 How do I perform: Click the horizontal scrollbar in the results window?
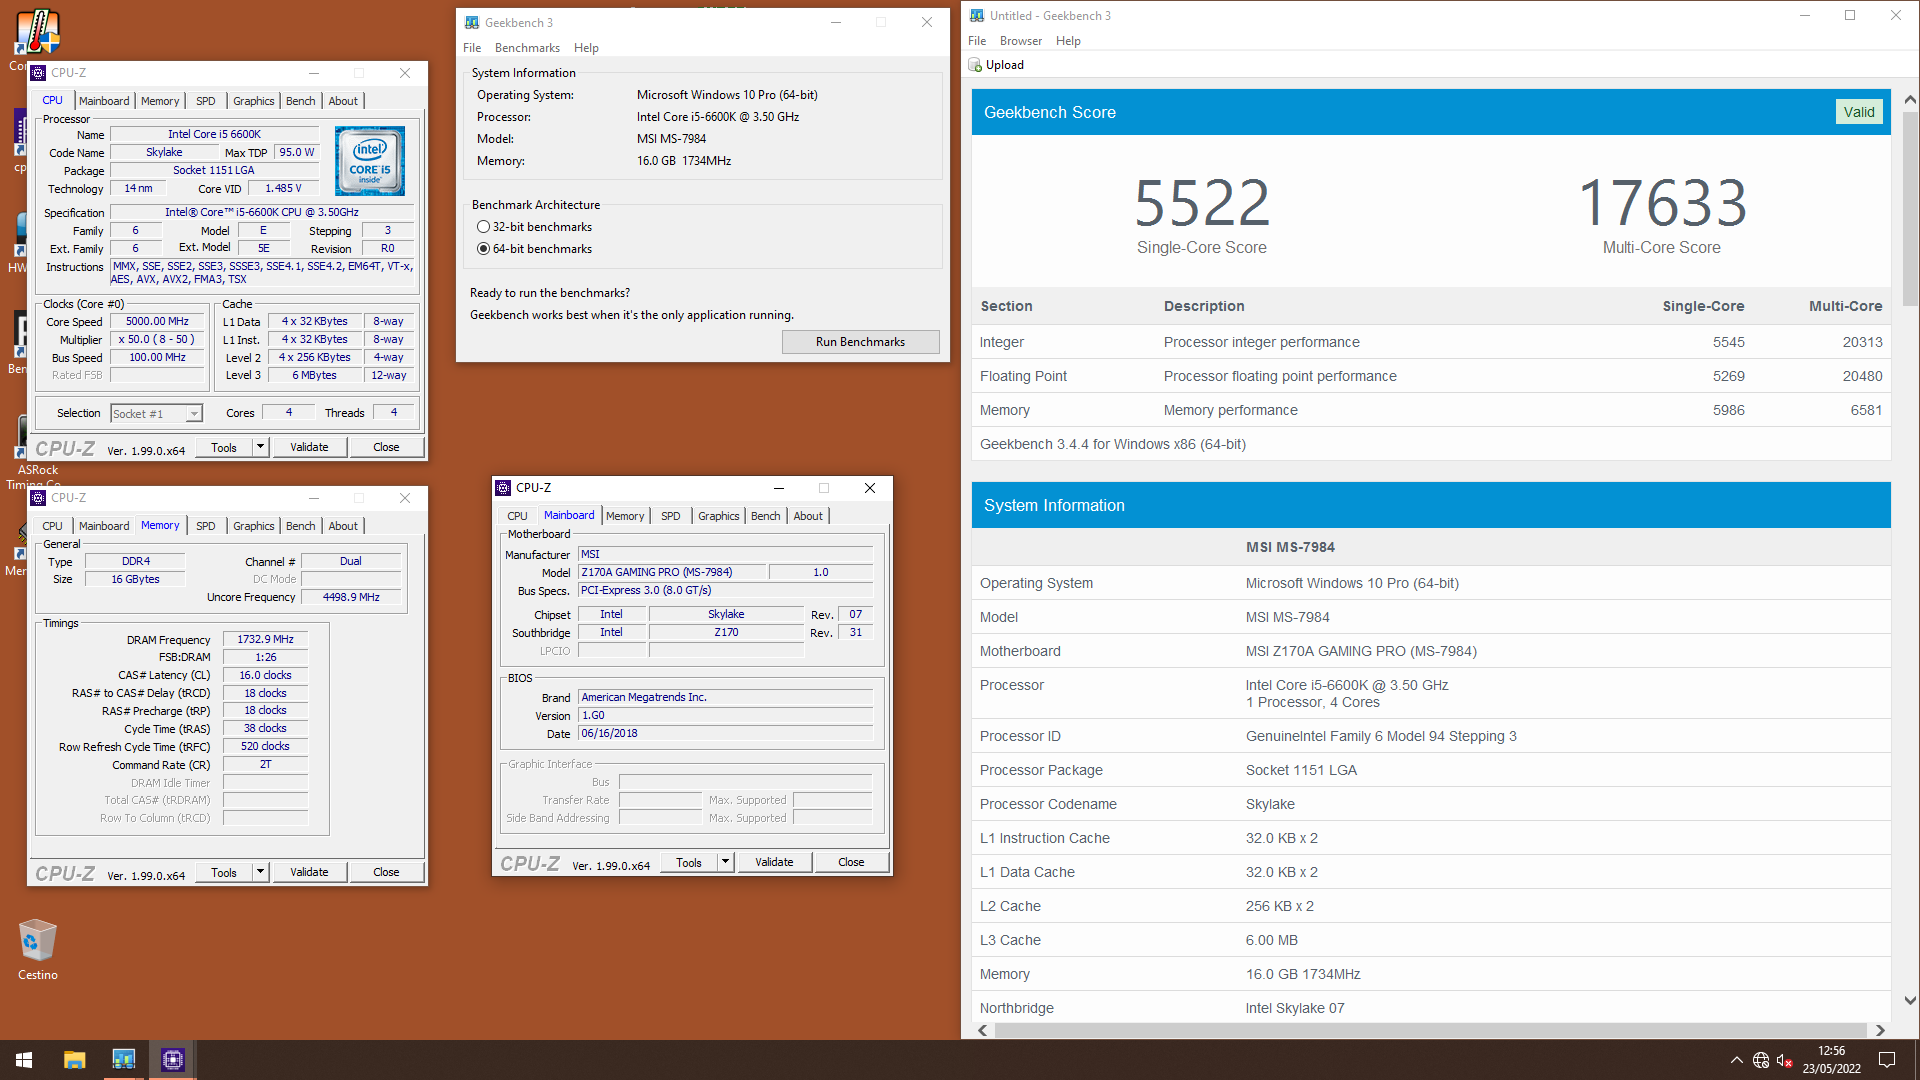coord(1430,1030)
